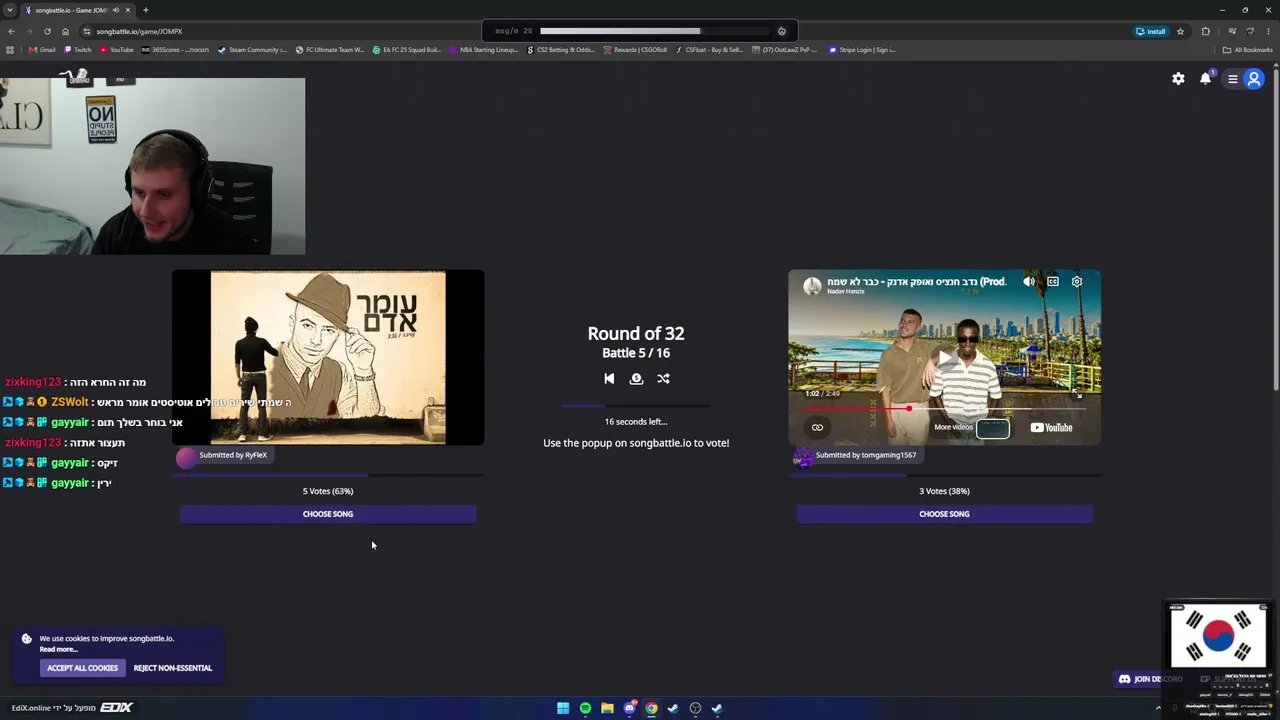The width and height of the screenshot is (1280, 720).
Task: View site information icon in address bar
Action: pyautogui.click(x=86, y=31)
